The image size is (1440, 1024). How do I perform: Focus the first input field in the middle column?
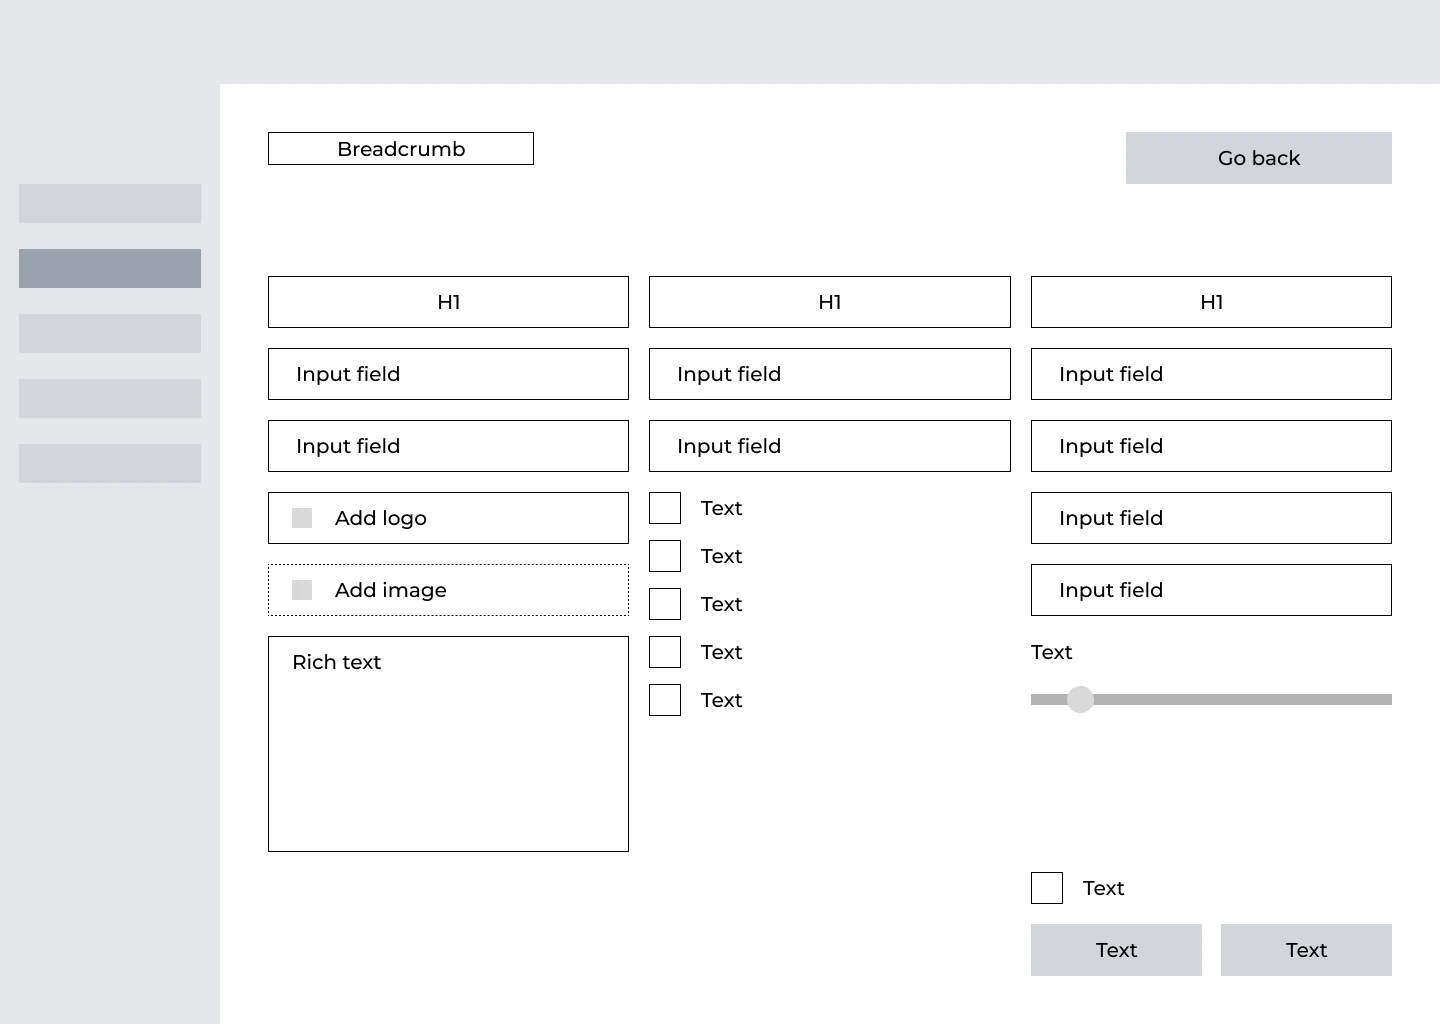pos(830,374)
